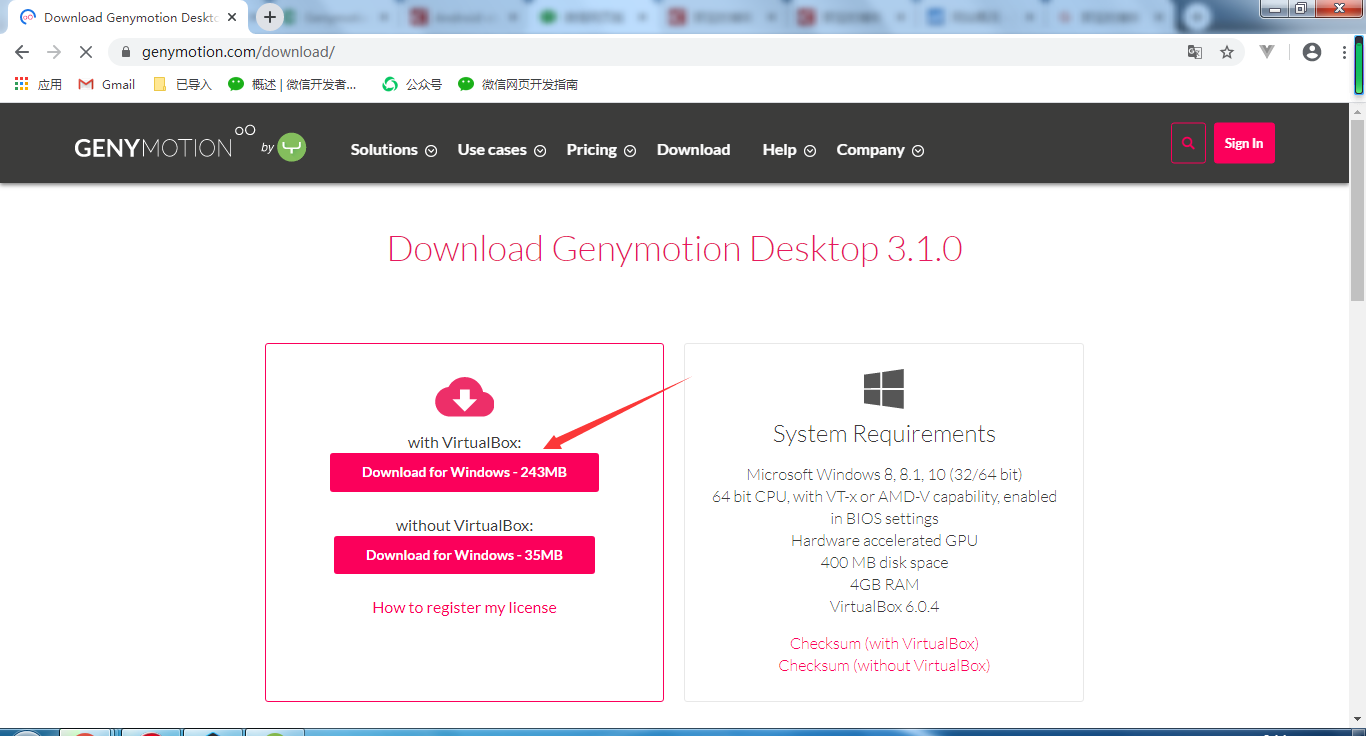Click the 'without VirtualBox:' label

(464, 525)
